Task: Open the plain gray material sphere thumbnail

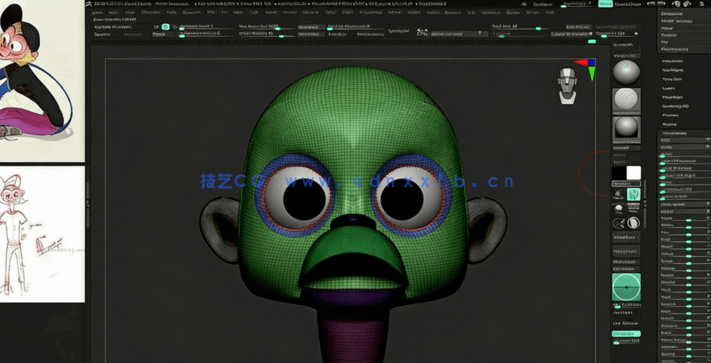Action: 626,130
